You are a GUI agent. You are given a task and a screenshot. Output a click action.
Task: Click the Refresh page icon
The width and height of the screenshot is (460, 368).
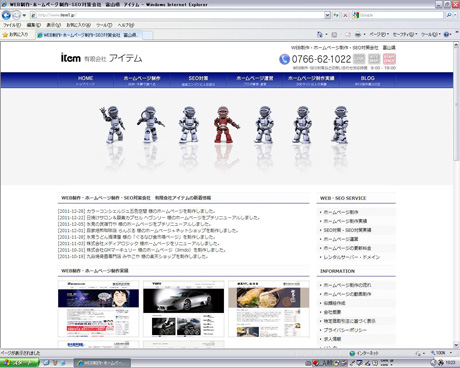coord(336,15)
